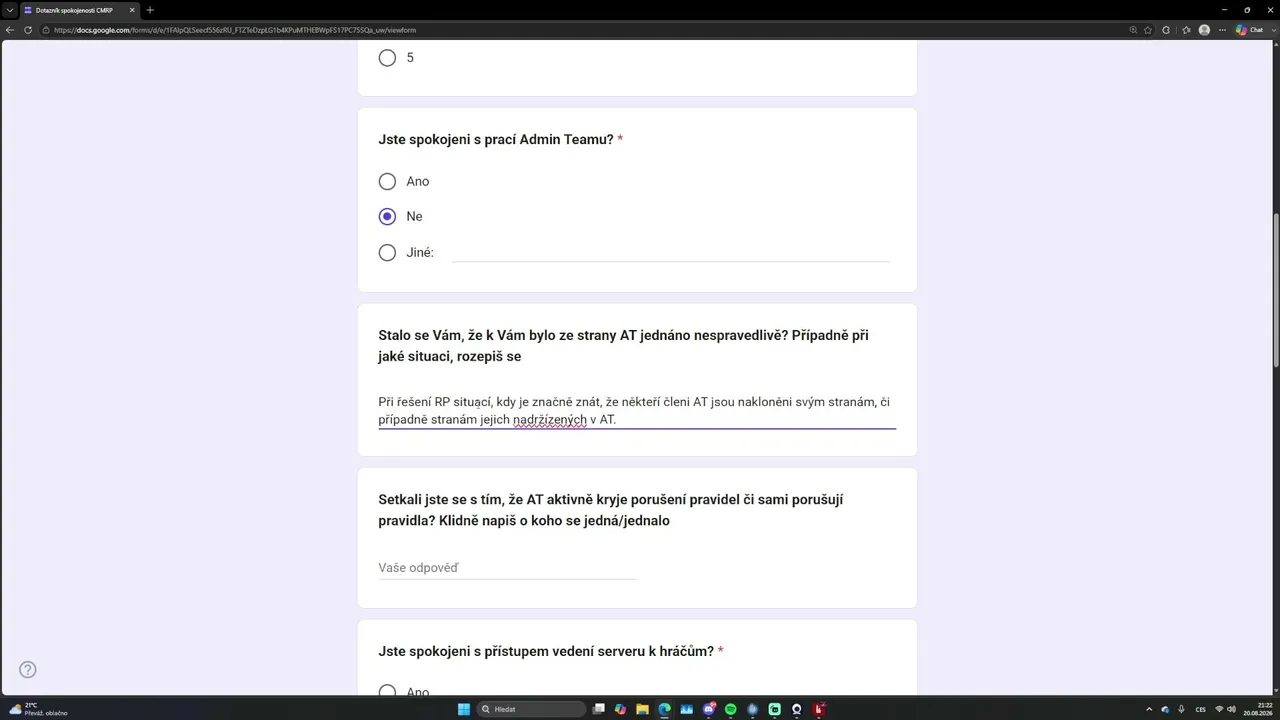Open Spotify from the taskbar
This screenshot has width=1280, height=720.
[x=731, y=709]
